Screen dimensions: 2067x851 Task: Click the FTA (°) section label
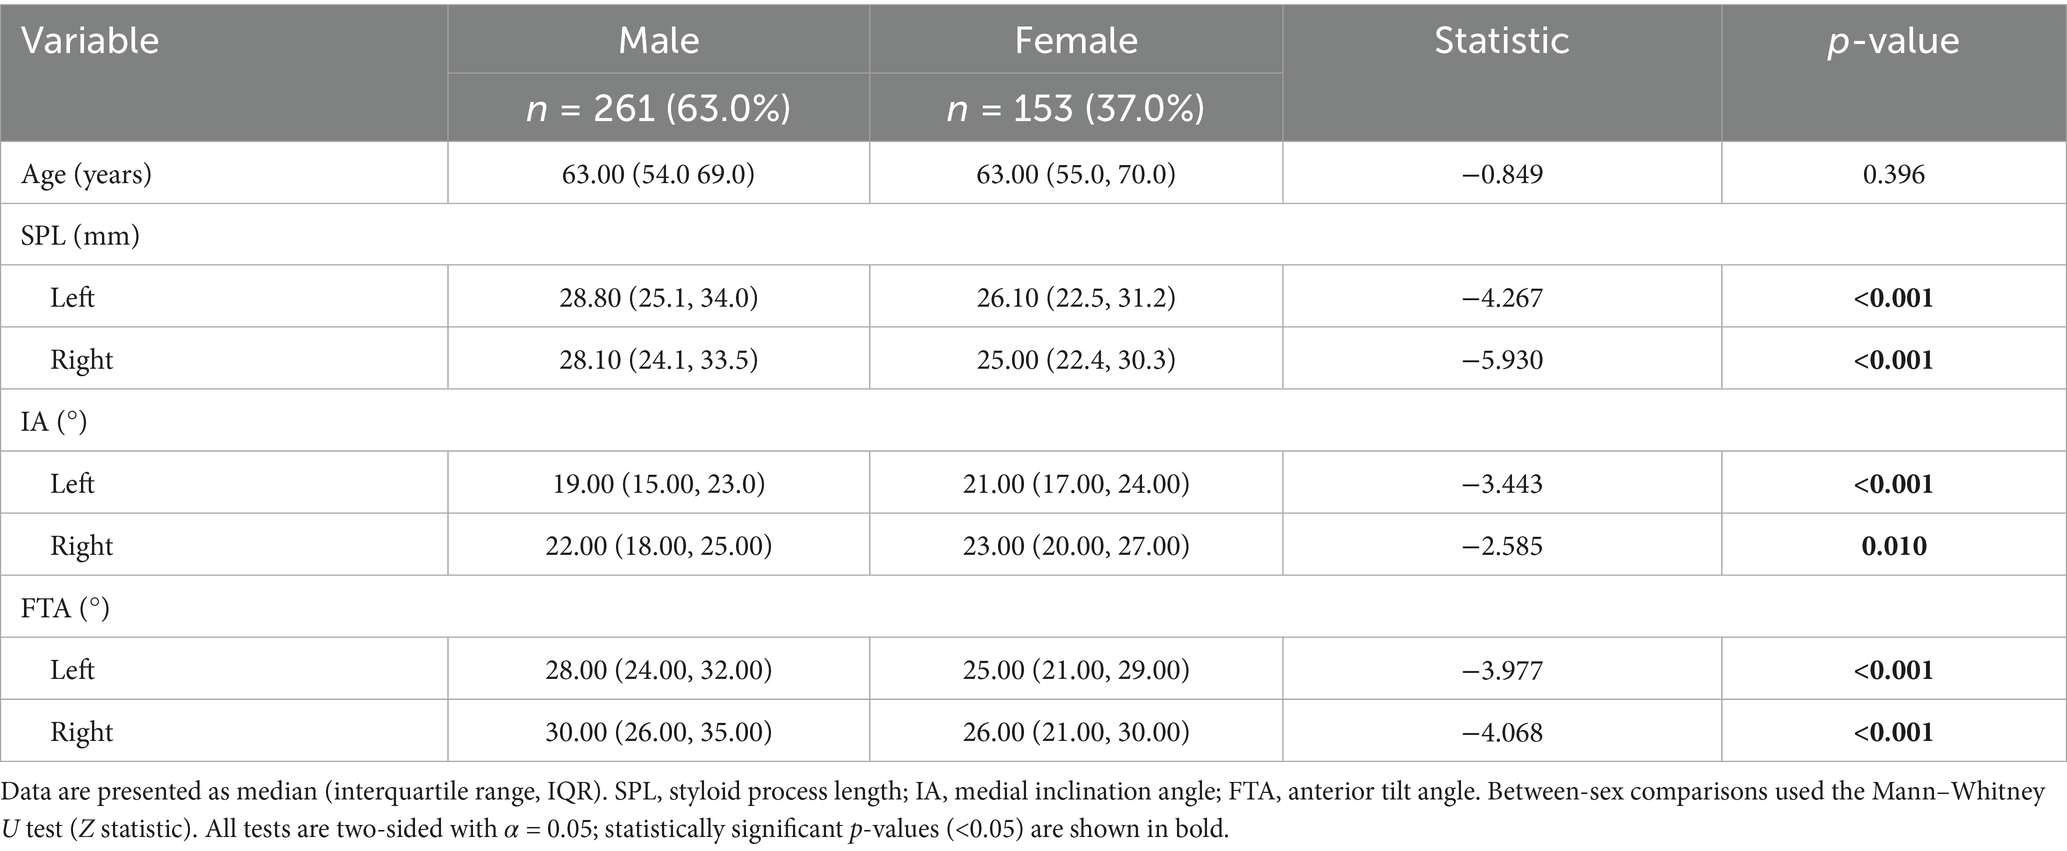click(x=65, y=608)
